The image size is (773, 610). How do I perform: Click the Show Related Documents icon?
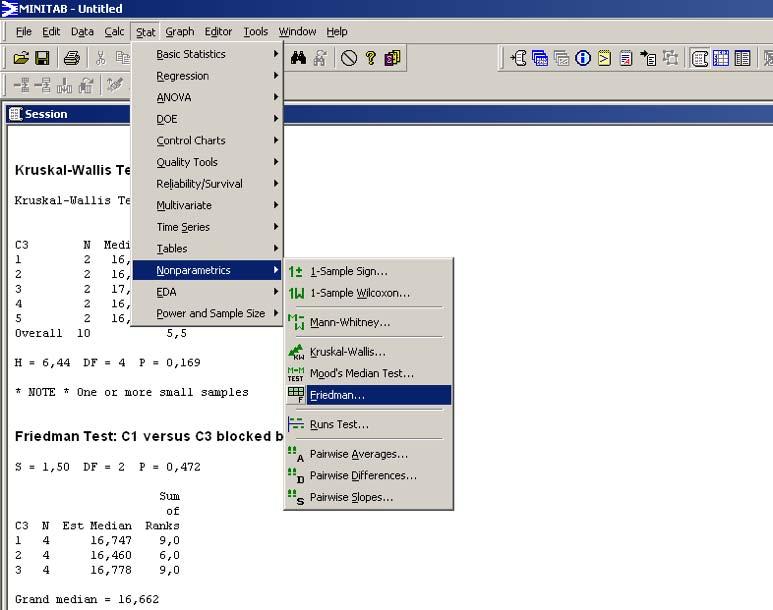pos(648,58)
